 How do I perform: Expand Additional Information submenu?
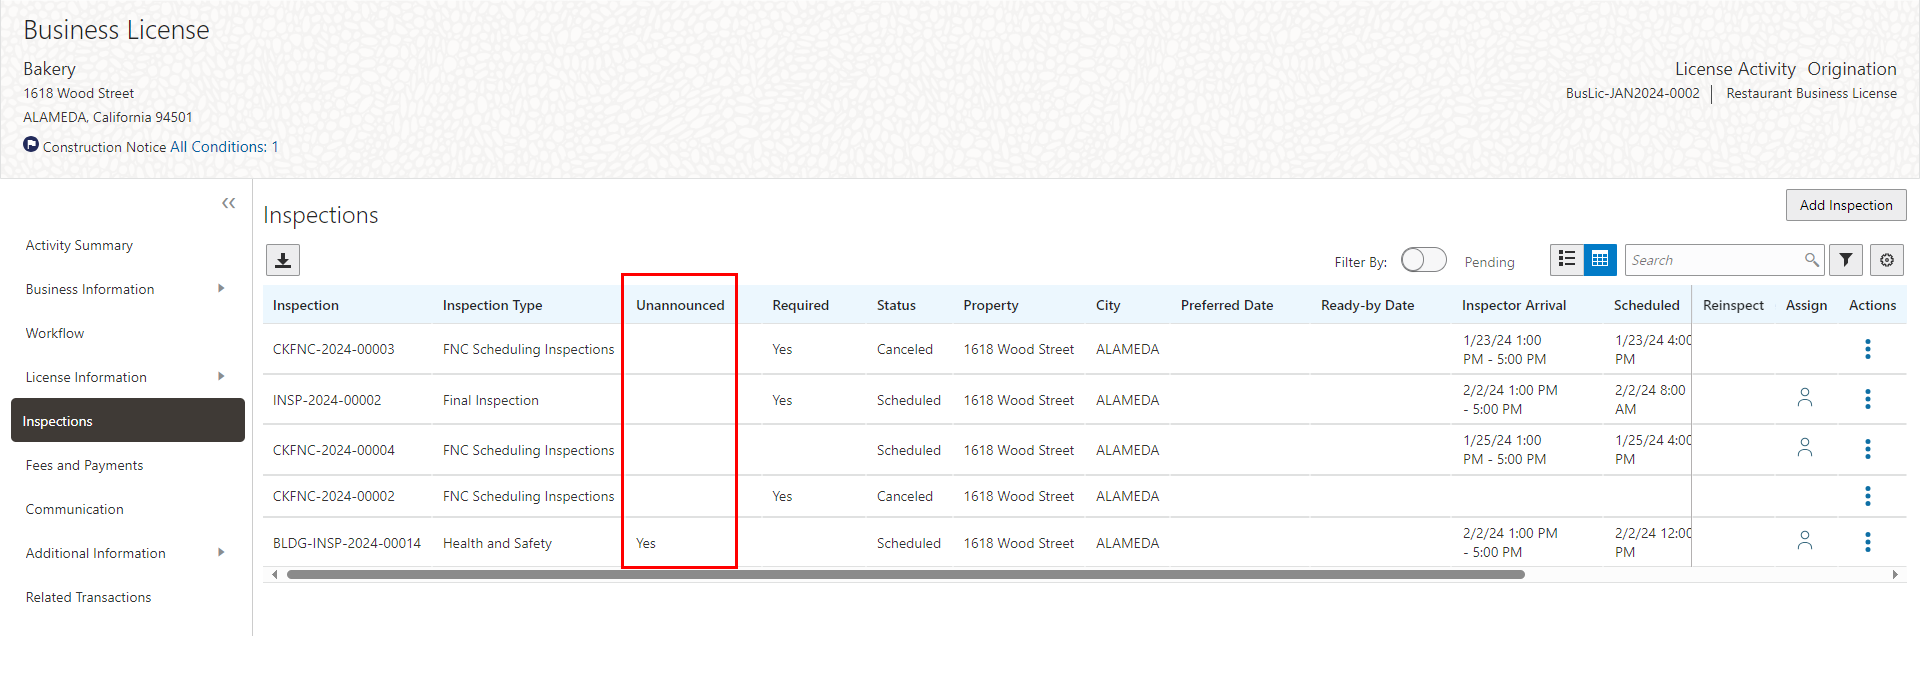pos(221,552)
